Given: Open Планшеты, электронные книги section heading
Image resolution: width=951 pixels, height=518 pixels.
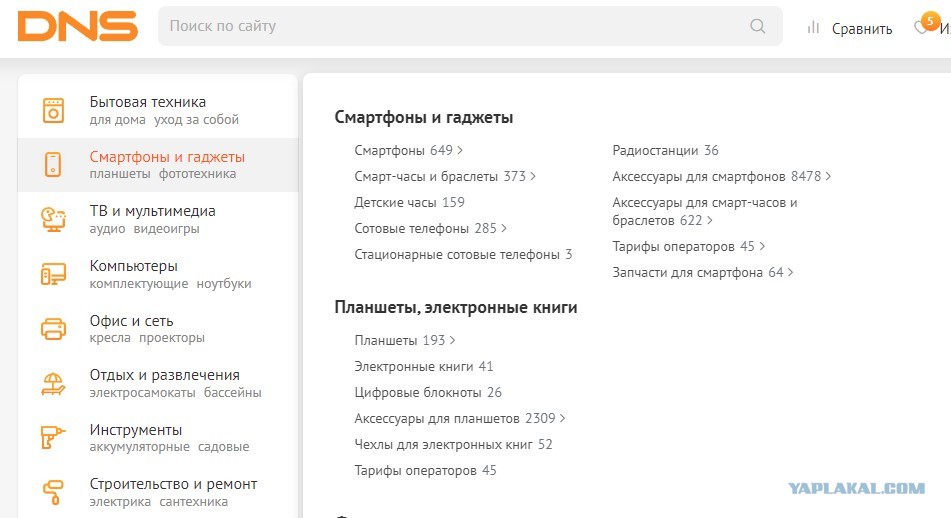Looking at the screenshot, I should tap(455, 308).
